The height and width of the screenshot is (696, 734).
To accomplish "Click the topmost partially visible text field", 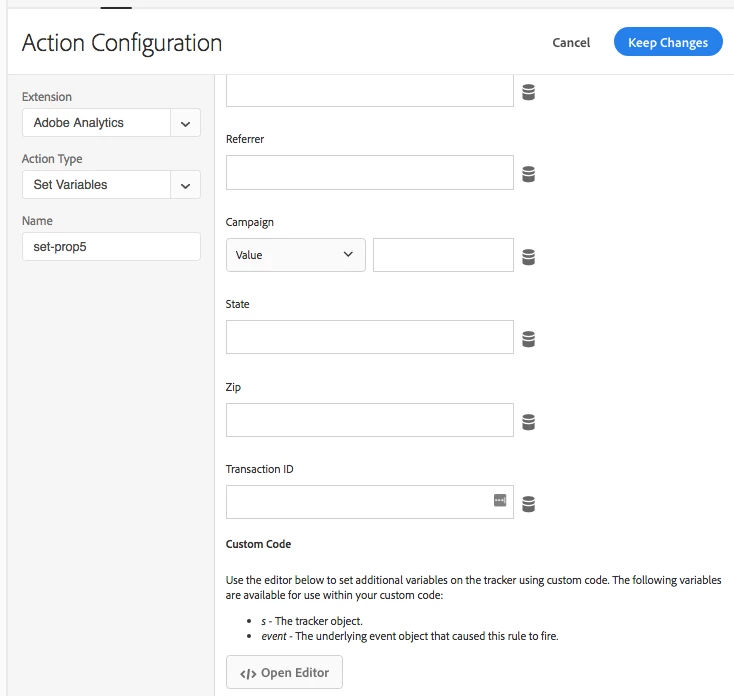I will tap(369, 92).
